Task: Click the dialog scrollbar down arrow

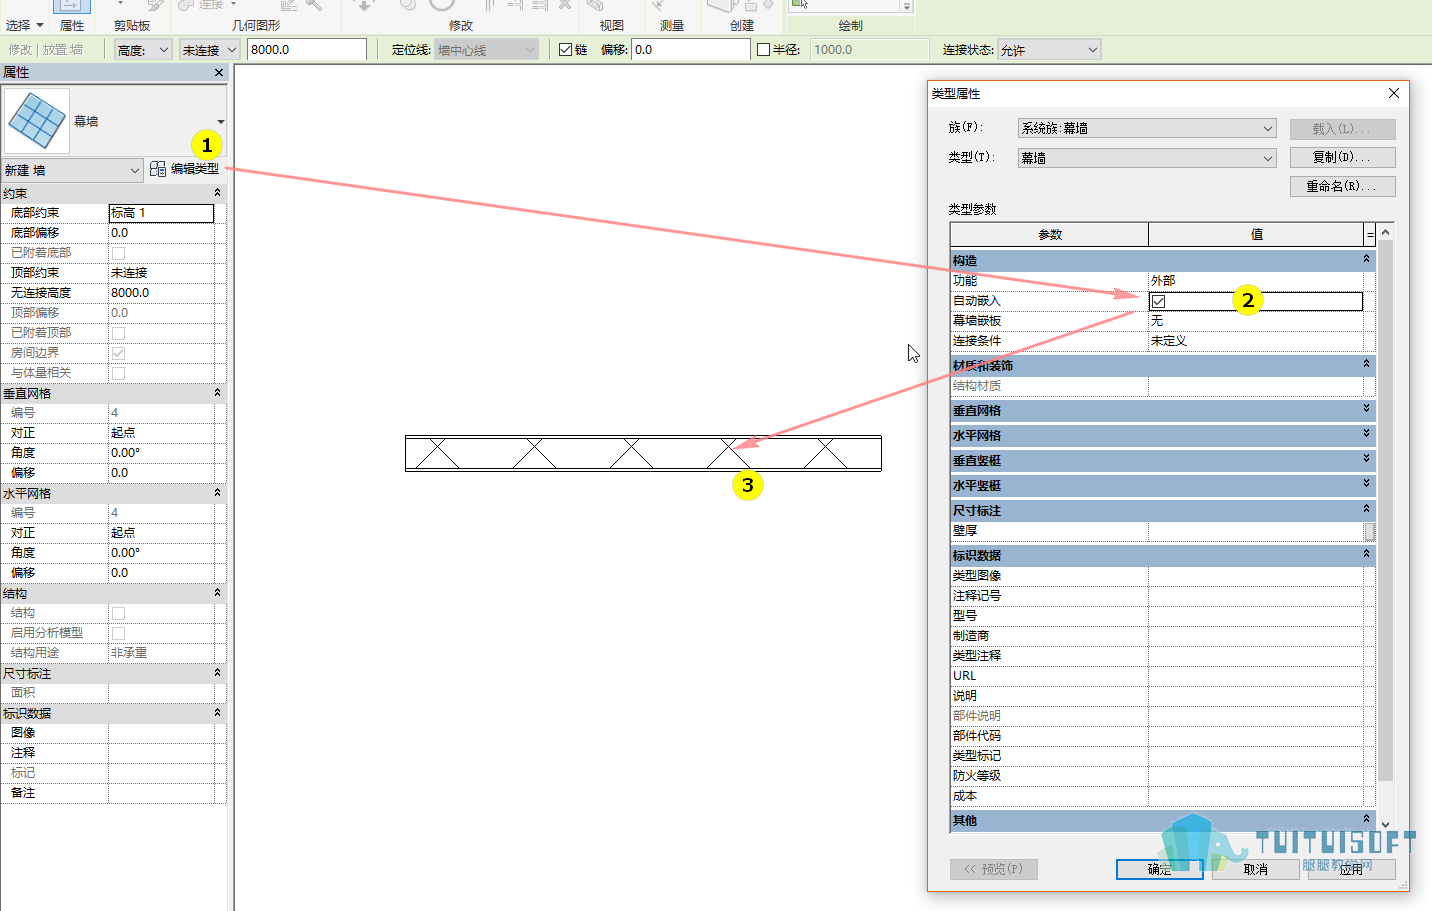Action: [x=1386, y=824]
